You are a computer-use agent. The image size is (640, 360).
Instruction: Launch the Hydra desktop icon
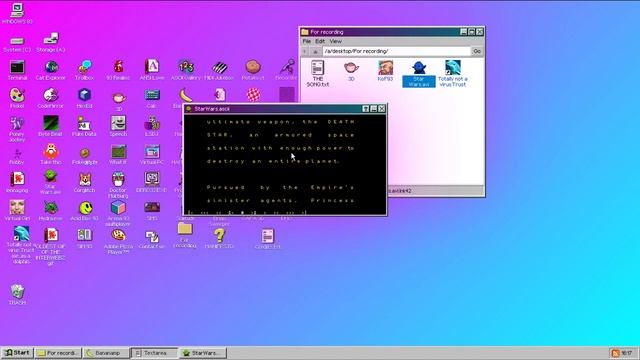[51, 211]
